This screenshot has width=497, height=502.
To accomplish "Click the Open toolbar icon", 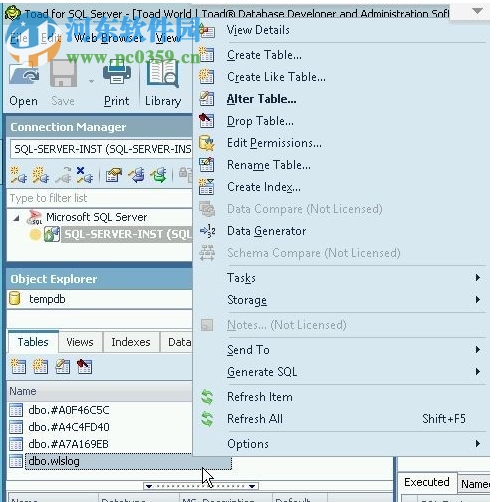I will coord(23,74).
